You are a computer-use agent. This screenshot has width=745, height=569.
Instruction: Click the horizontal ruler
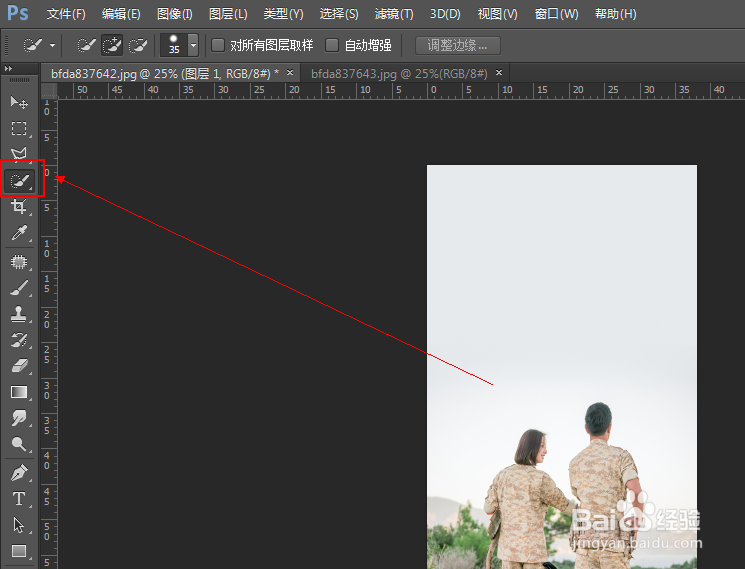coord(401,91)
